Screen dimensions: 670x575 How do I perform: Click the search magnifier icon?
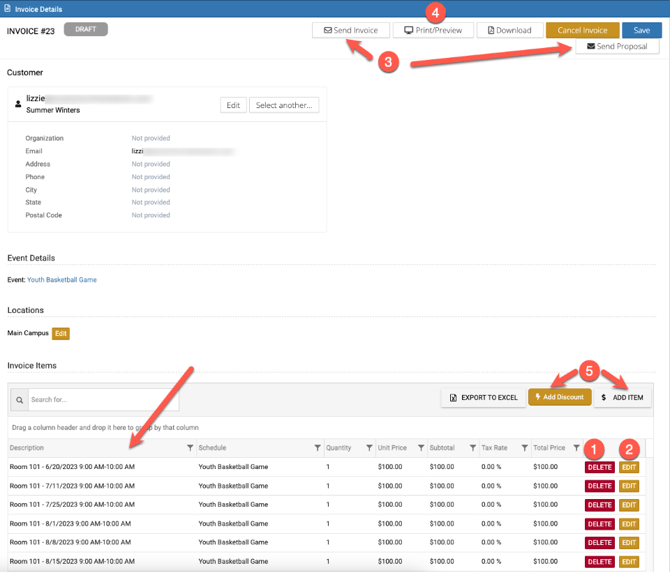click(19, 400)
